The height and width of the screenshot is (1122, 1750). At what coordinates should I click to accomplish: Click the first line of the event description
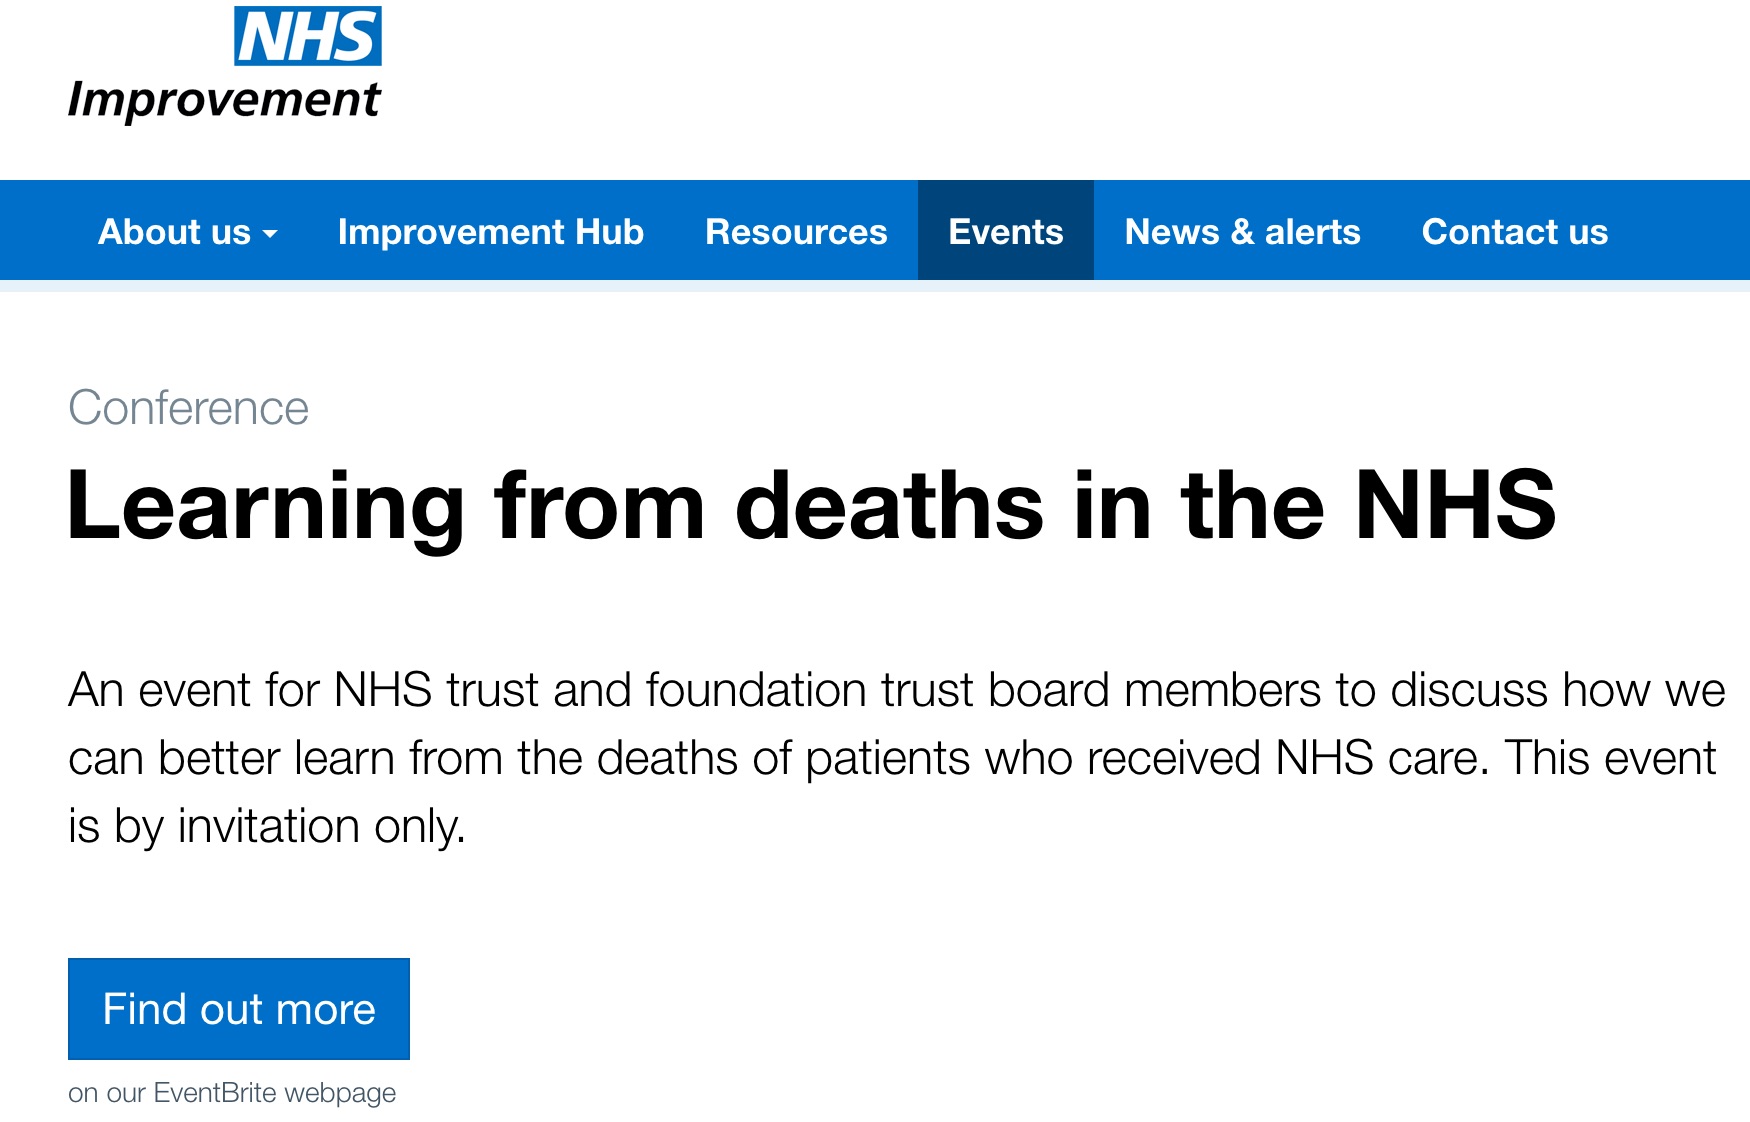pos(896,690)
